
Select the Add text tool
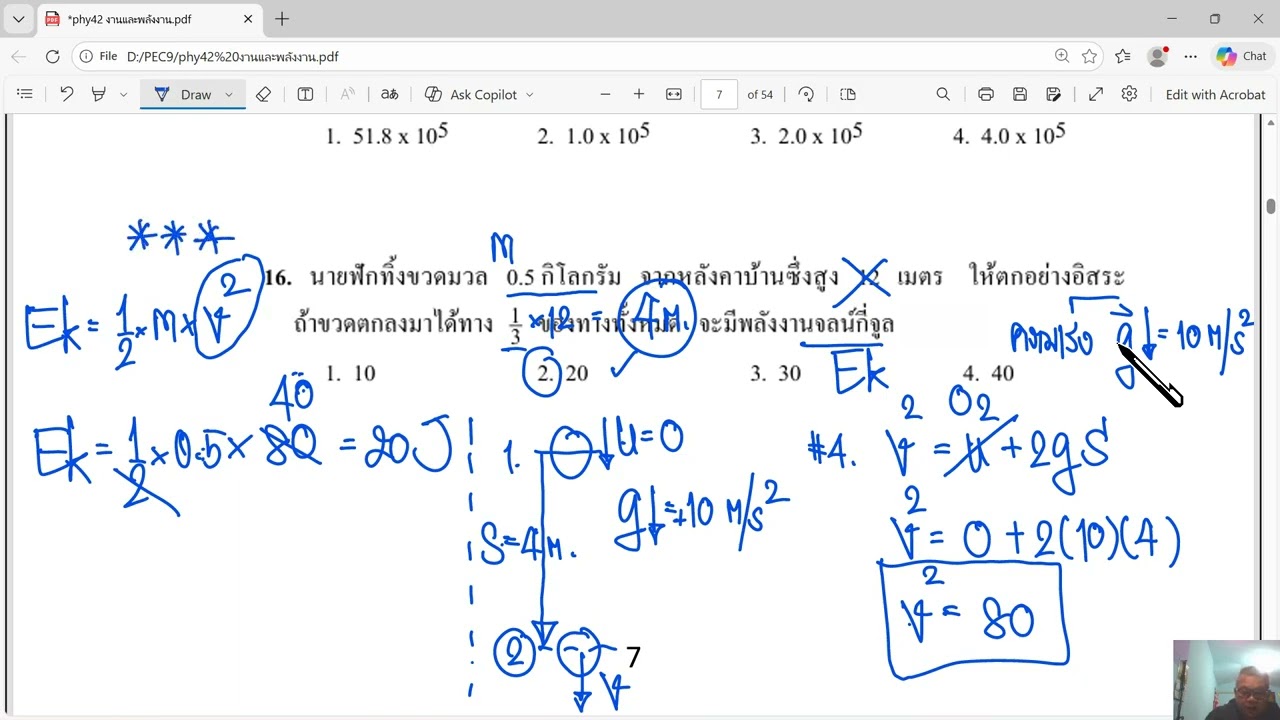pos(305,94)
